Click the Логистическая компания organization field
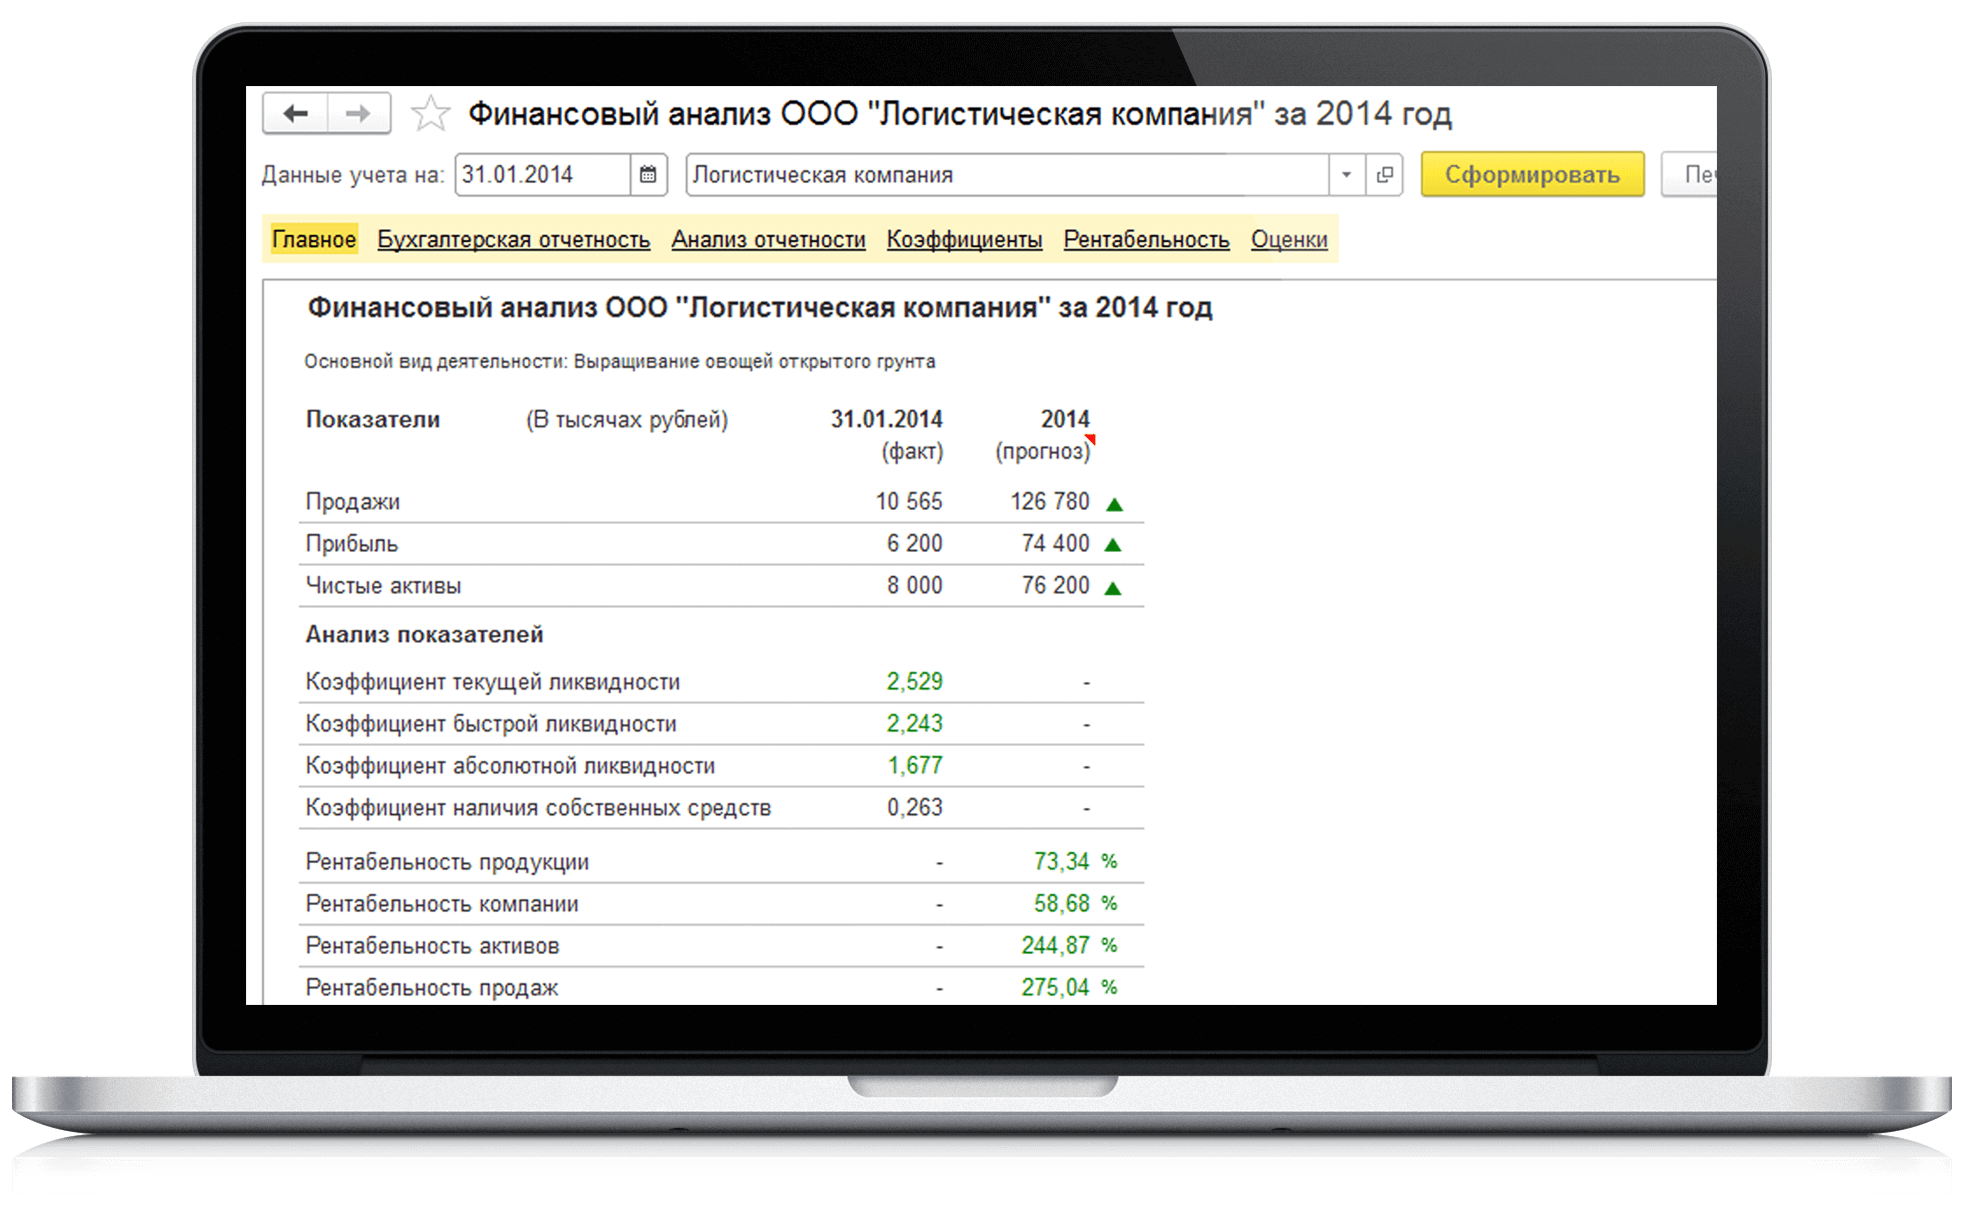1962x1210 pixels. pyautogui.click(x=1007, y=175)
